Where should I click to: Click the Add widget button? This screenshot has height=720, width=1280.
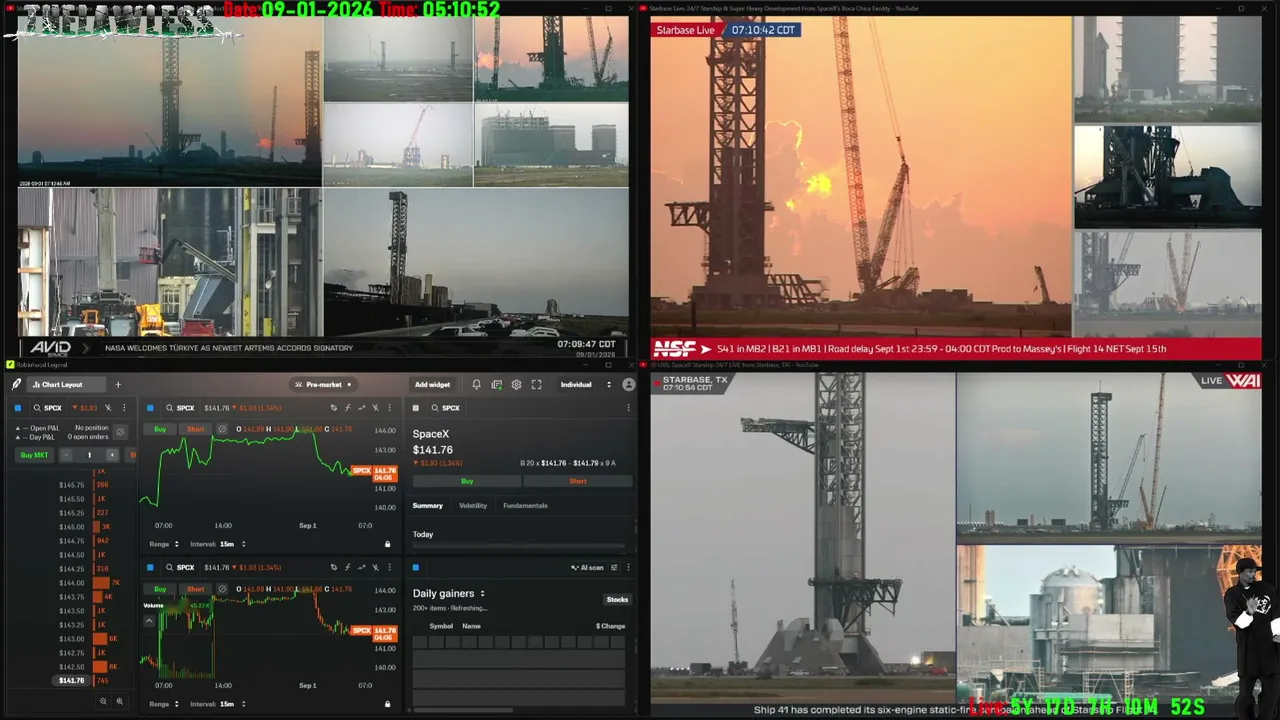click(432, 384)
